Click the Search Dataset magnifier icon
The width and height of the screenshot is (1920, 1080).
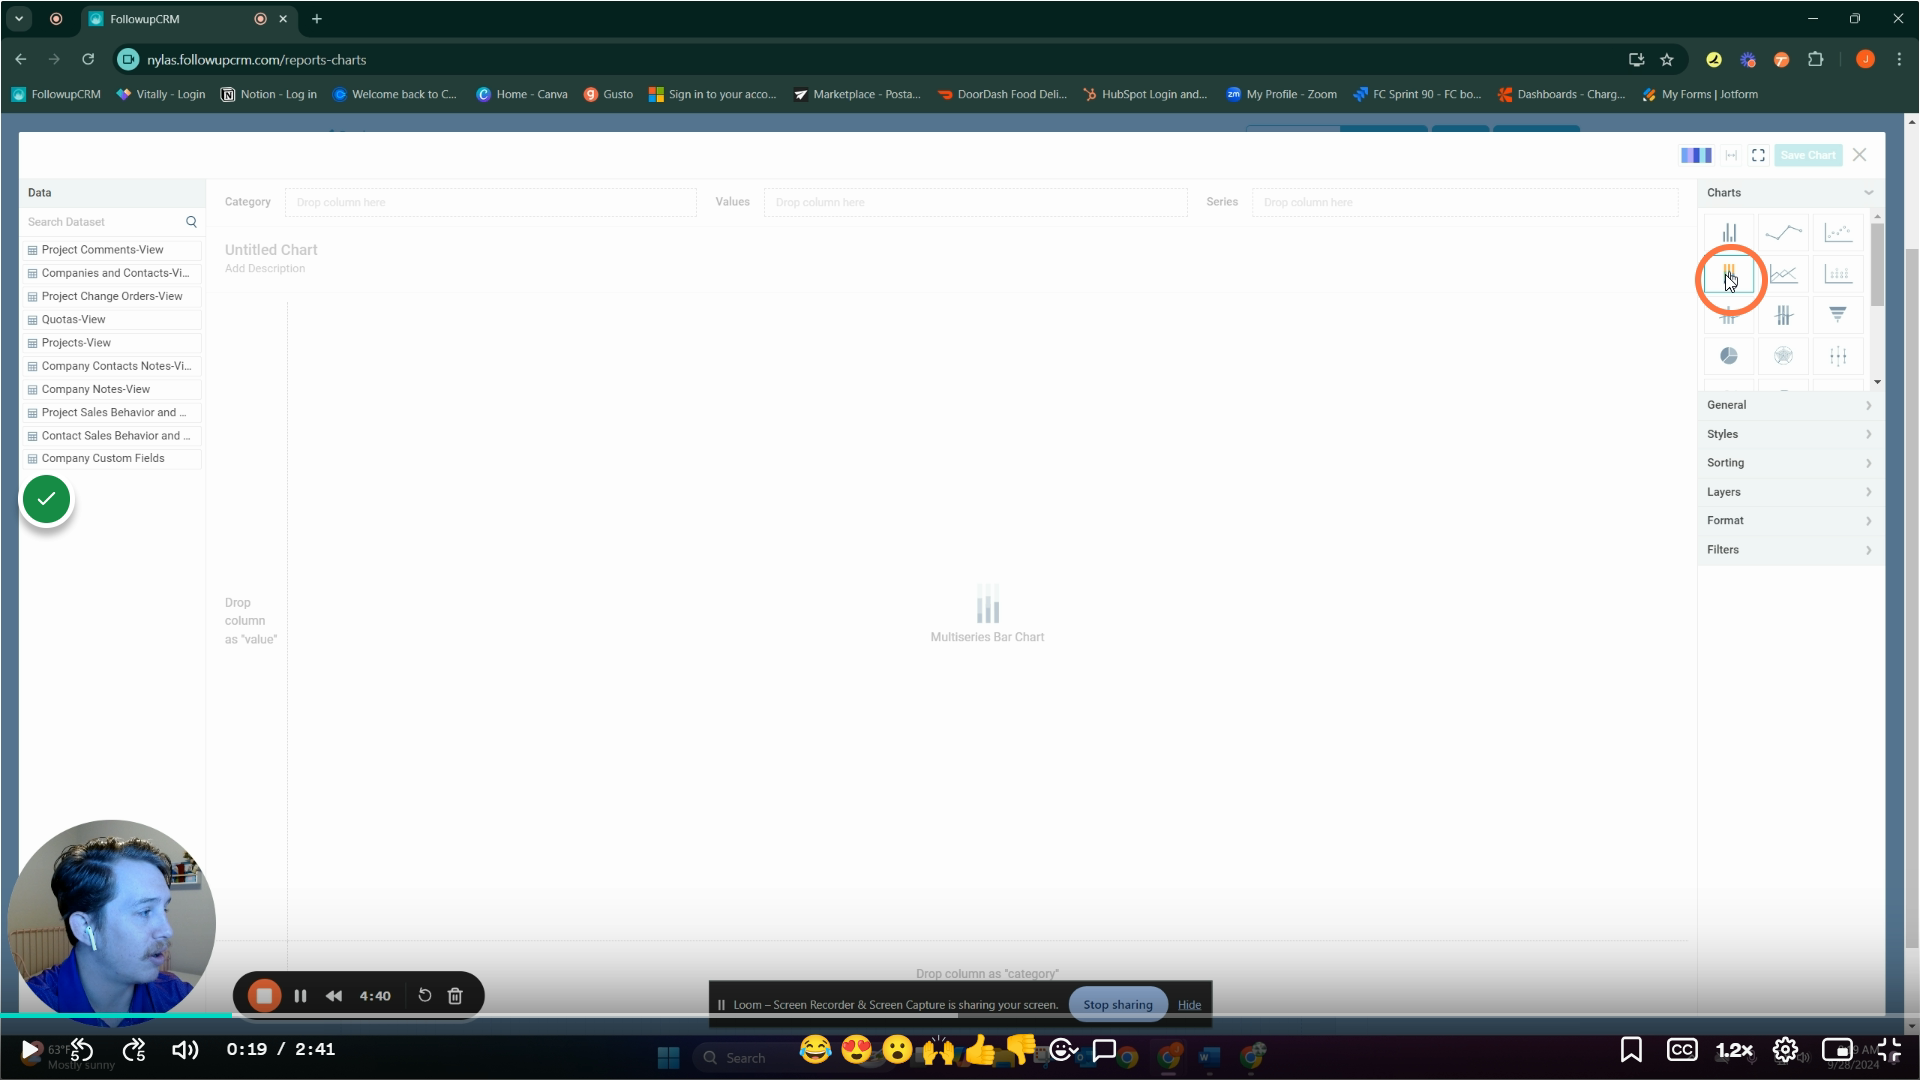coord(191,222)
